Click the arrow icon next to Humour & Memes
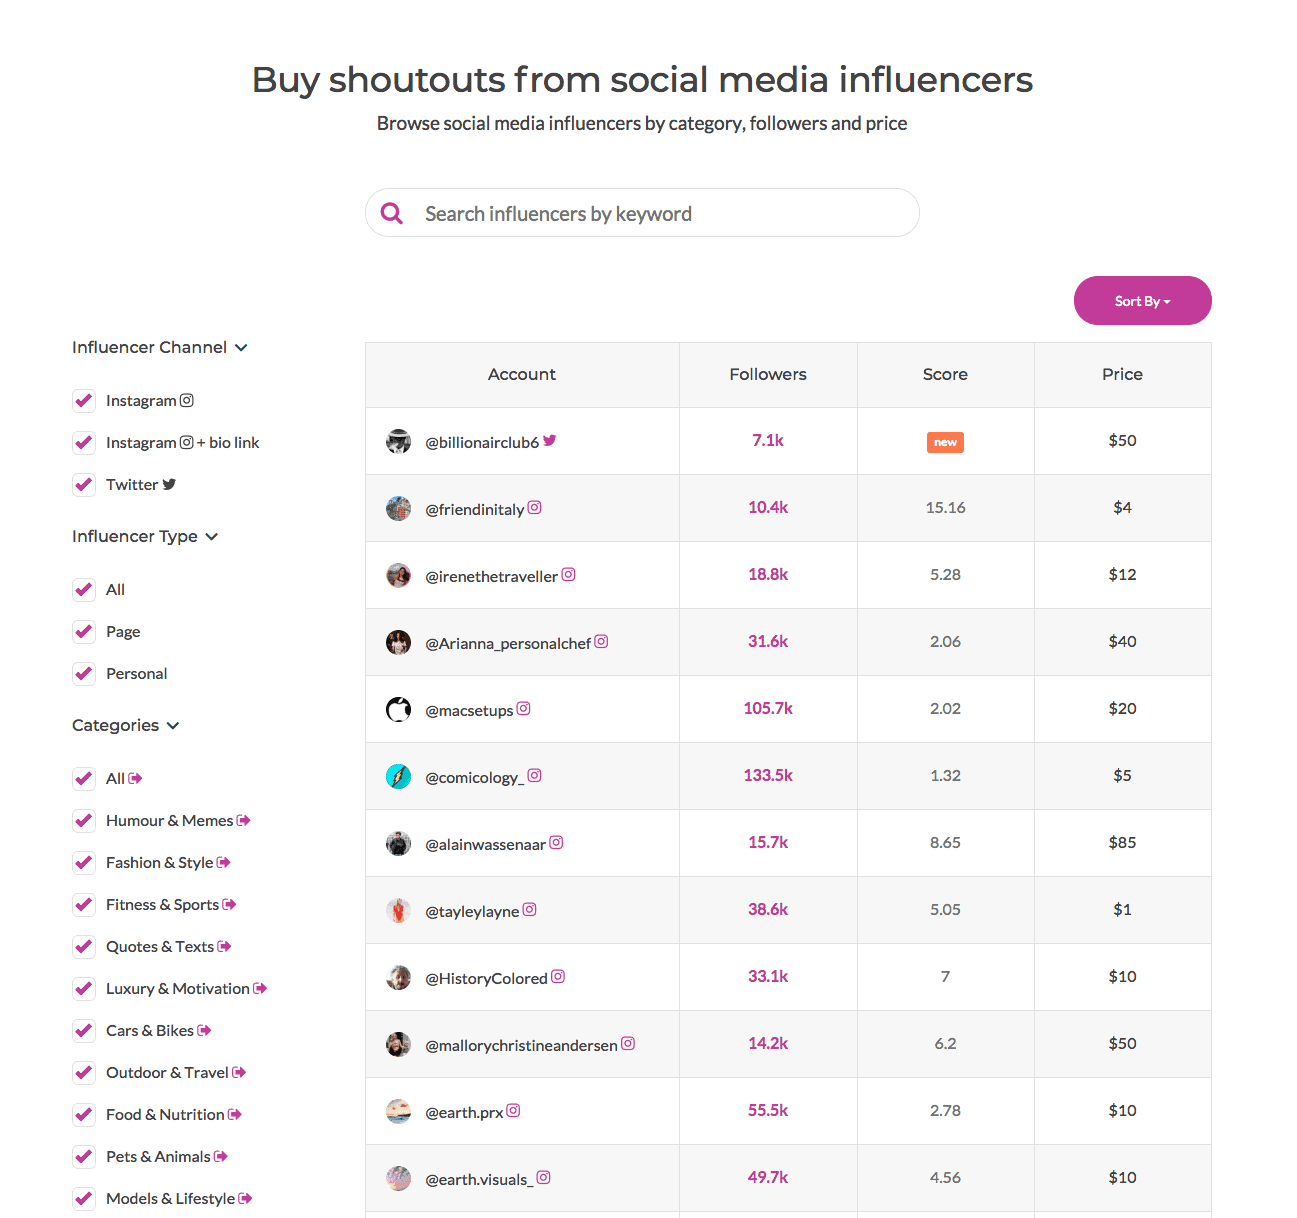Screen dimensions: 1297x1218 244,820
